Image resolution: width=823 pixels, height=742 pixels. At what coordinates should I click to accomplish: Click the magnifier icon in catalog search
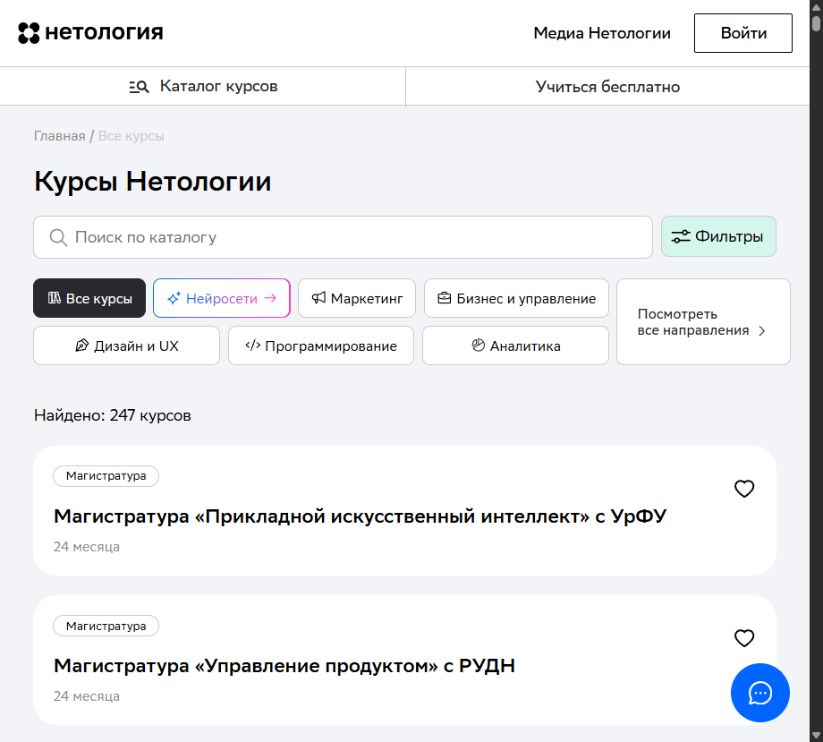tap(58, 237)
